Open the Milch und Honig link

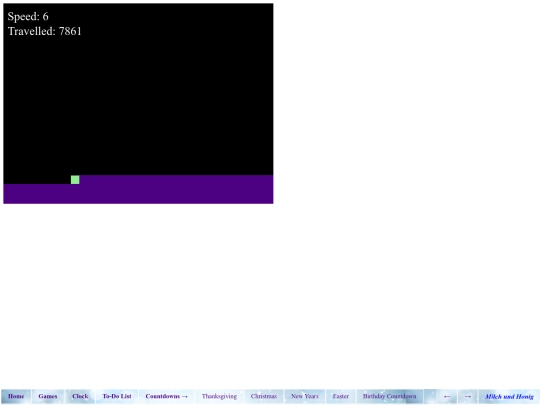[x=509, y=396]
